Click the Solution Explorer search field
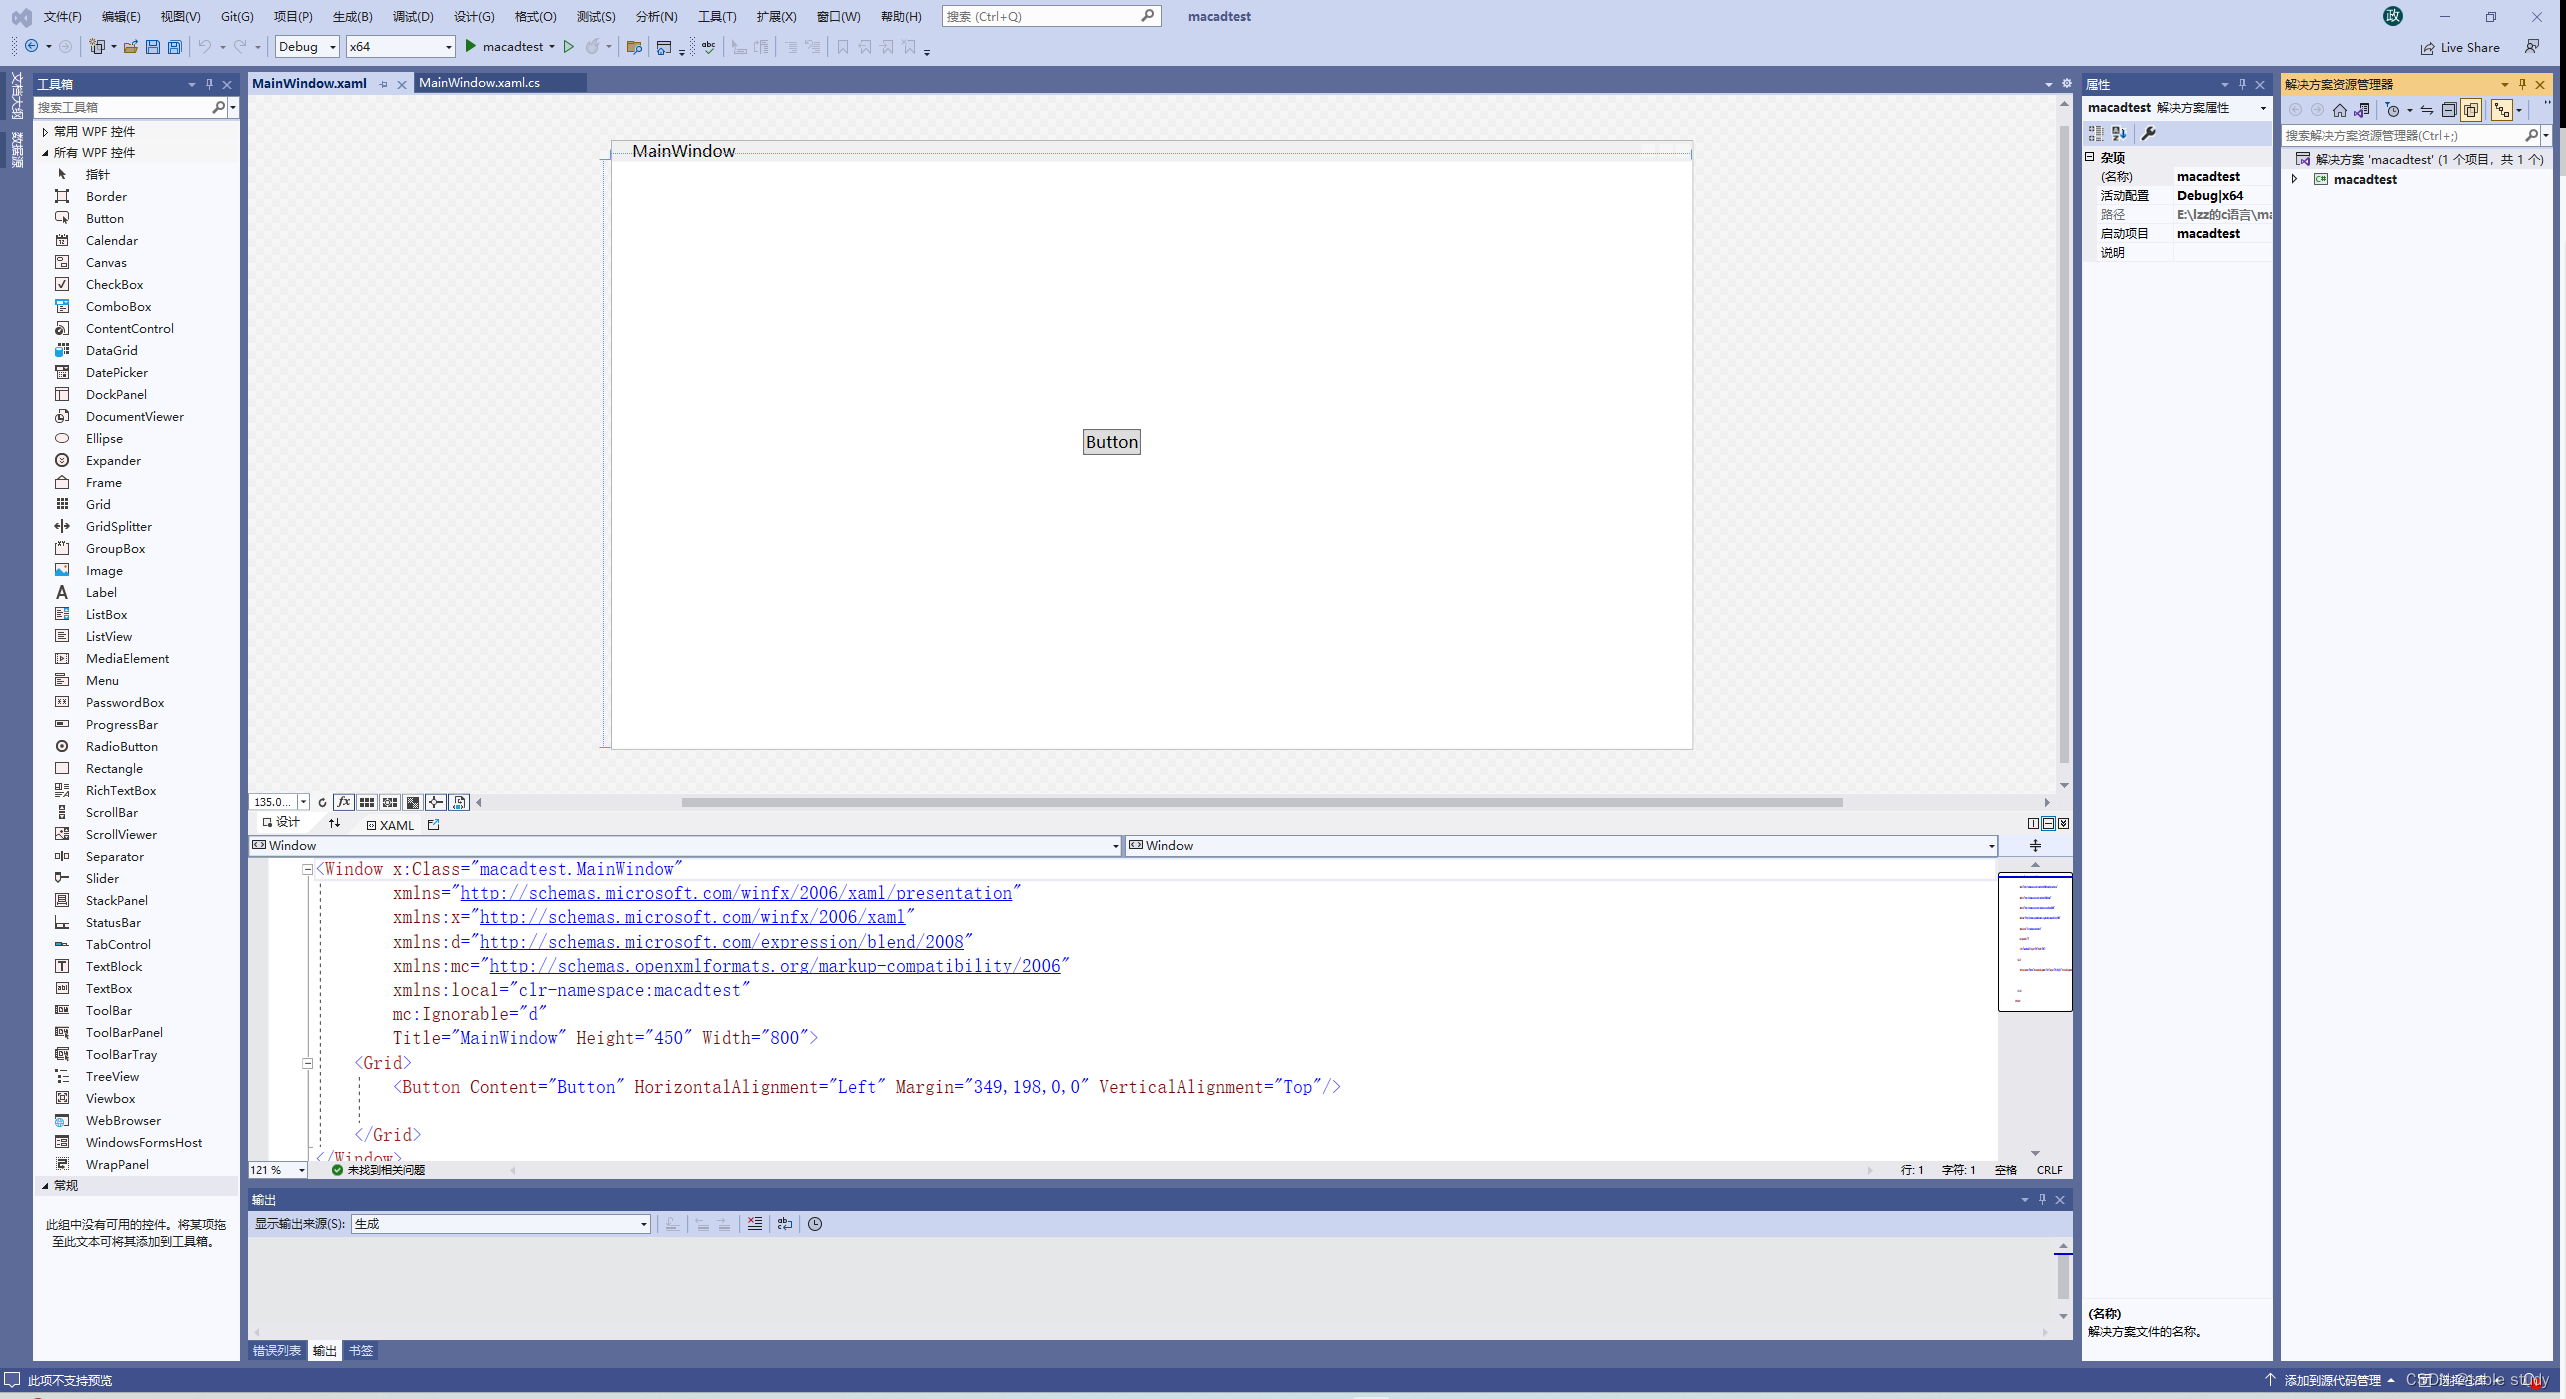The width and height of the screenshot is (2566, 1399). pyautogui.click(x=2403, y=135)
